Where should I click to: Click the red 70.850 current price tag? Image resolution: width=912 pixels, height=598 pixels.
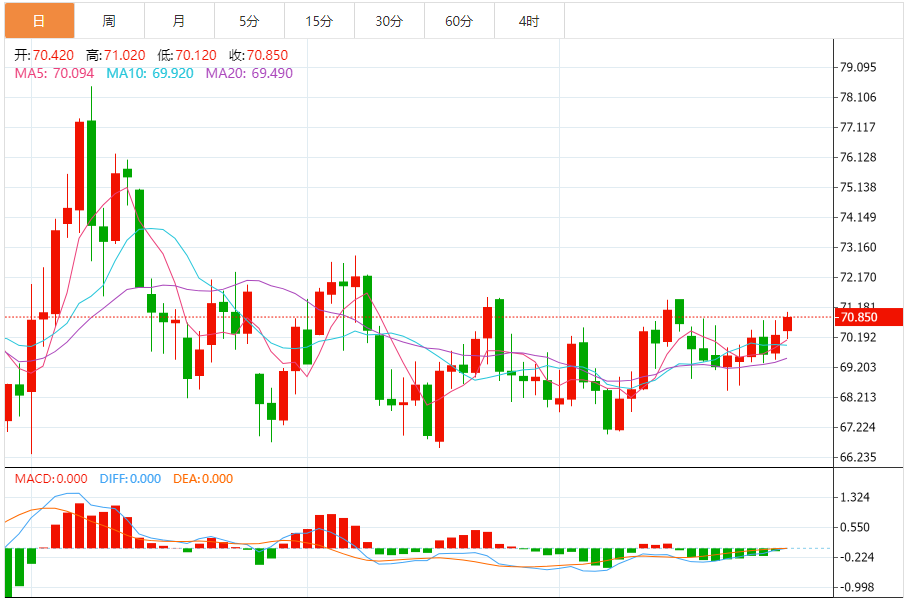868,317
